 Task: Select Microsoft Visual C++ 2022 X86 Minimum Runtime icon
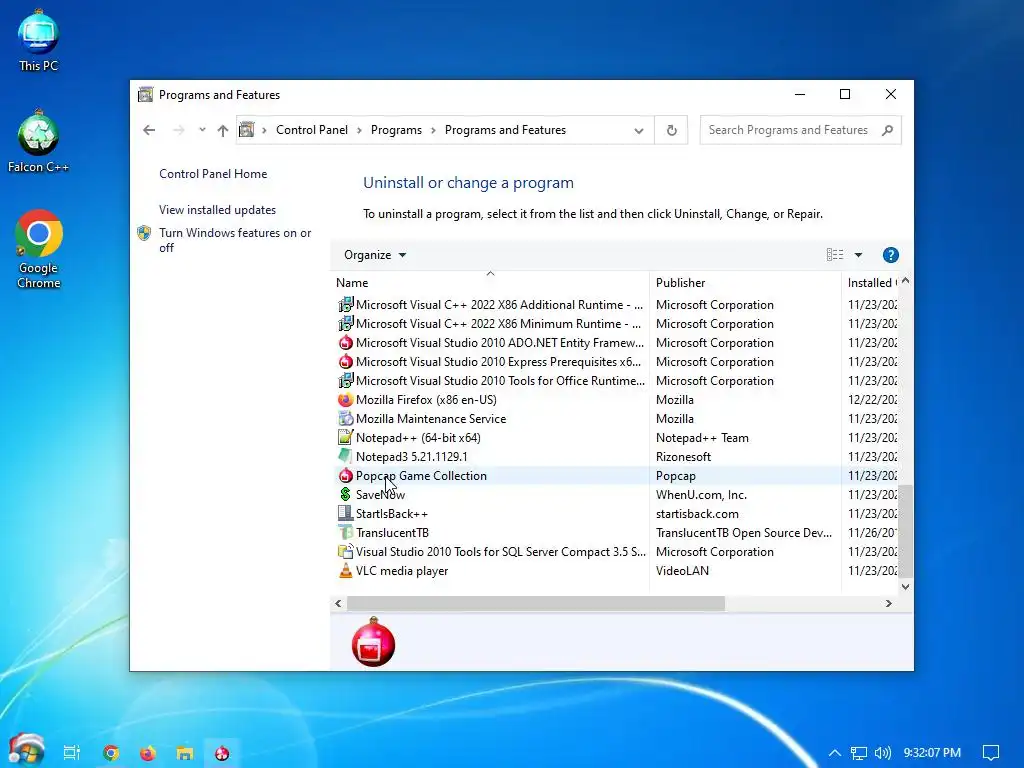point(345,323)
